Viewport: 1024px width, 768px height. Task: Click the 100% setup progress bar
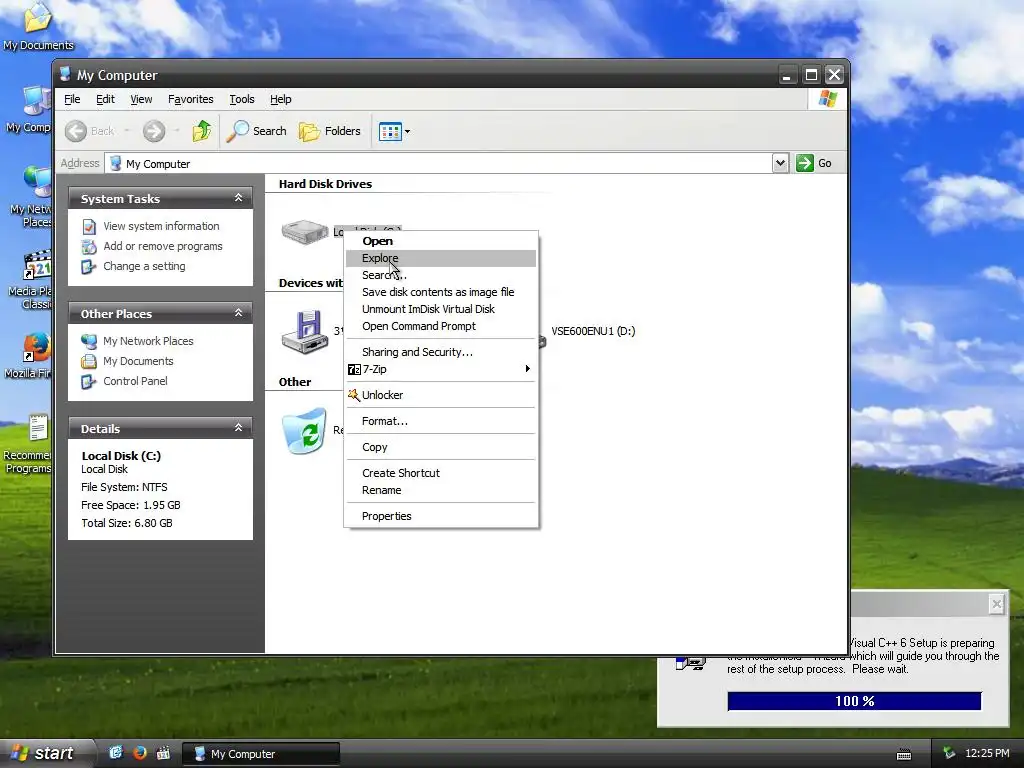pyautogui.click(x=854, y=701)
